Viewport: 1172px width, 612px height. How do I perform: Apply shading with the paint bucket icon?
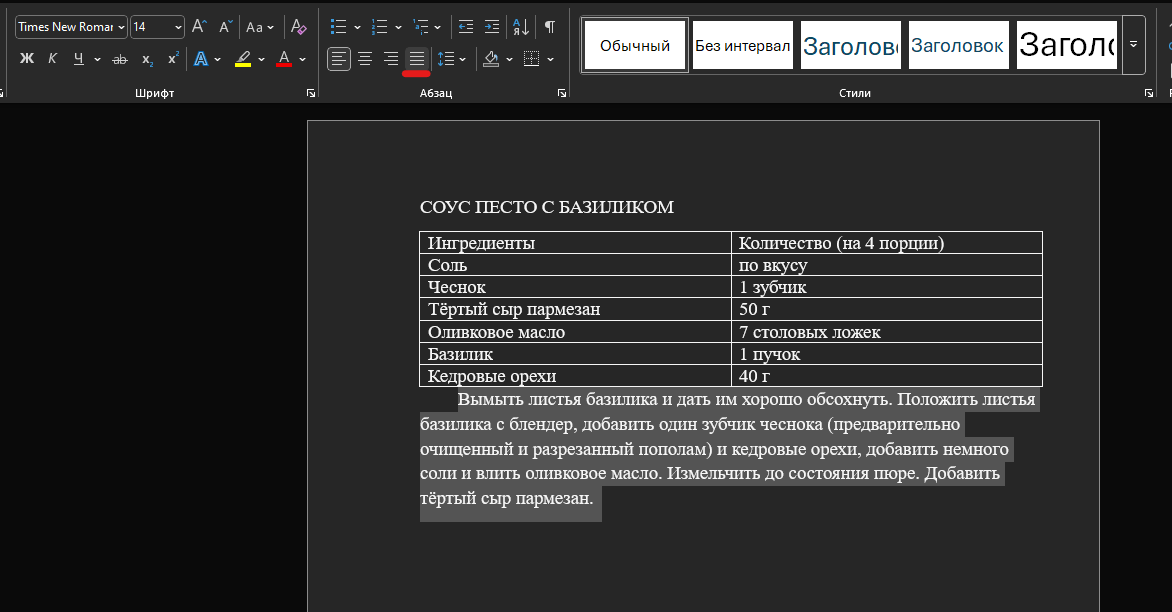click(x=491, y=58)
